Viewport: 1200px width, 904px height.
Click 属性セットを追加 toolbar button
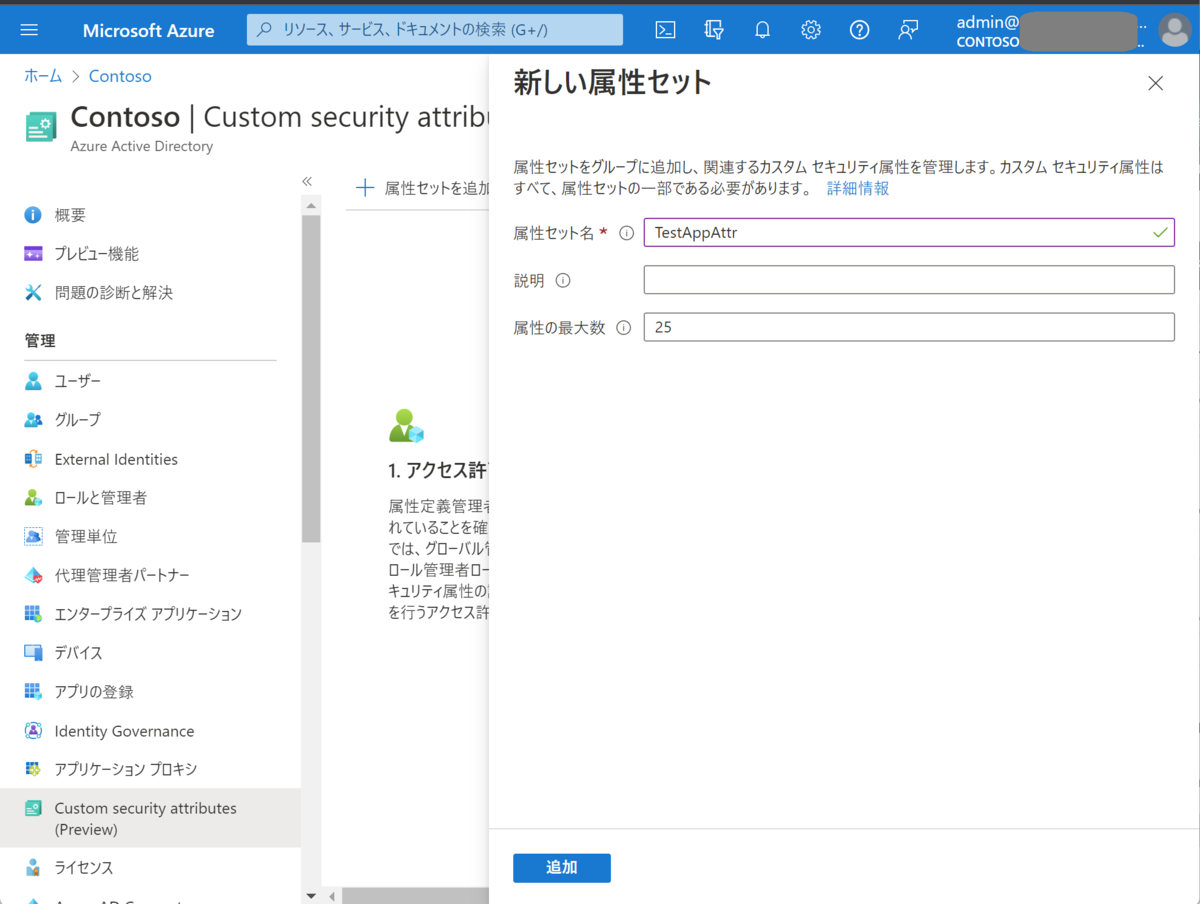click(x=423, y=188)
